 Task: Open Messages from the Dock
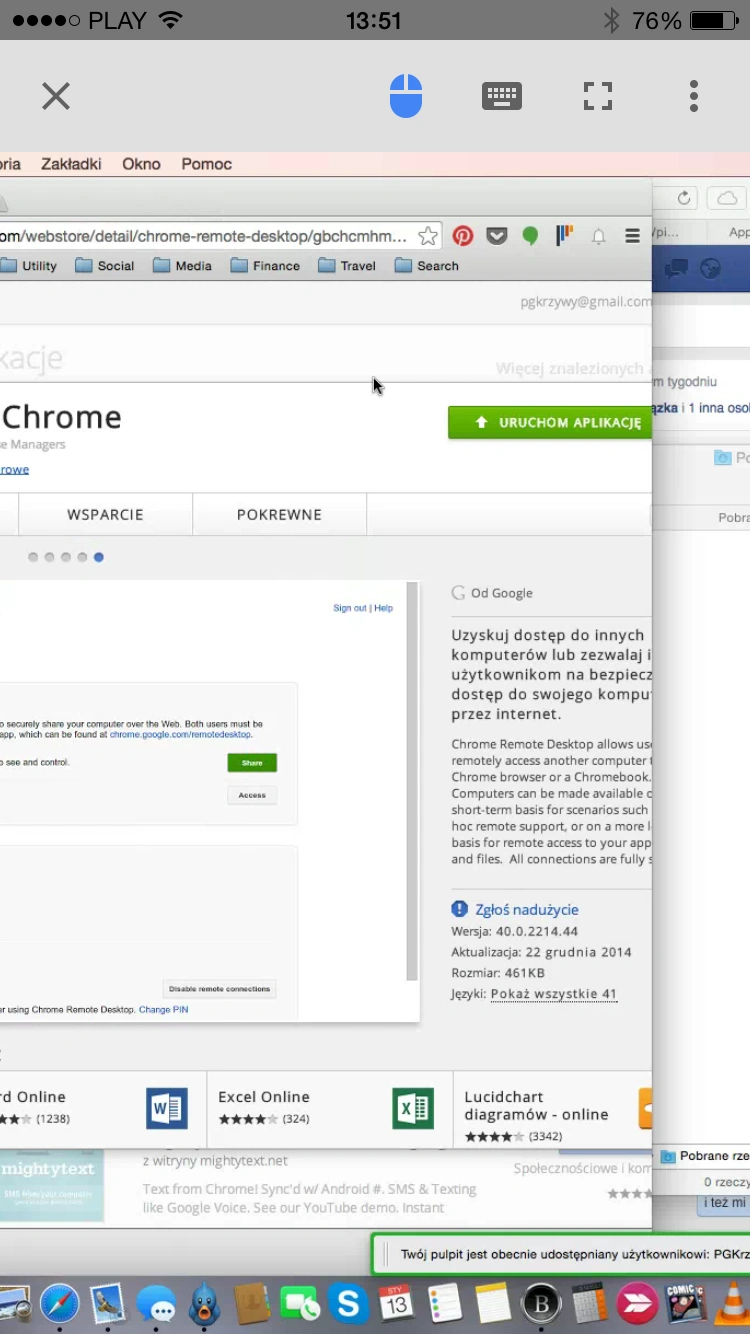156,1304
